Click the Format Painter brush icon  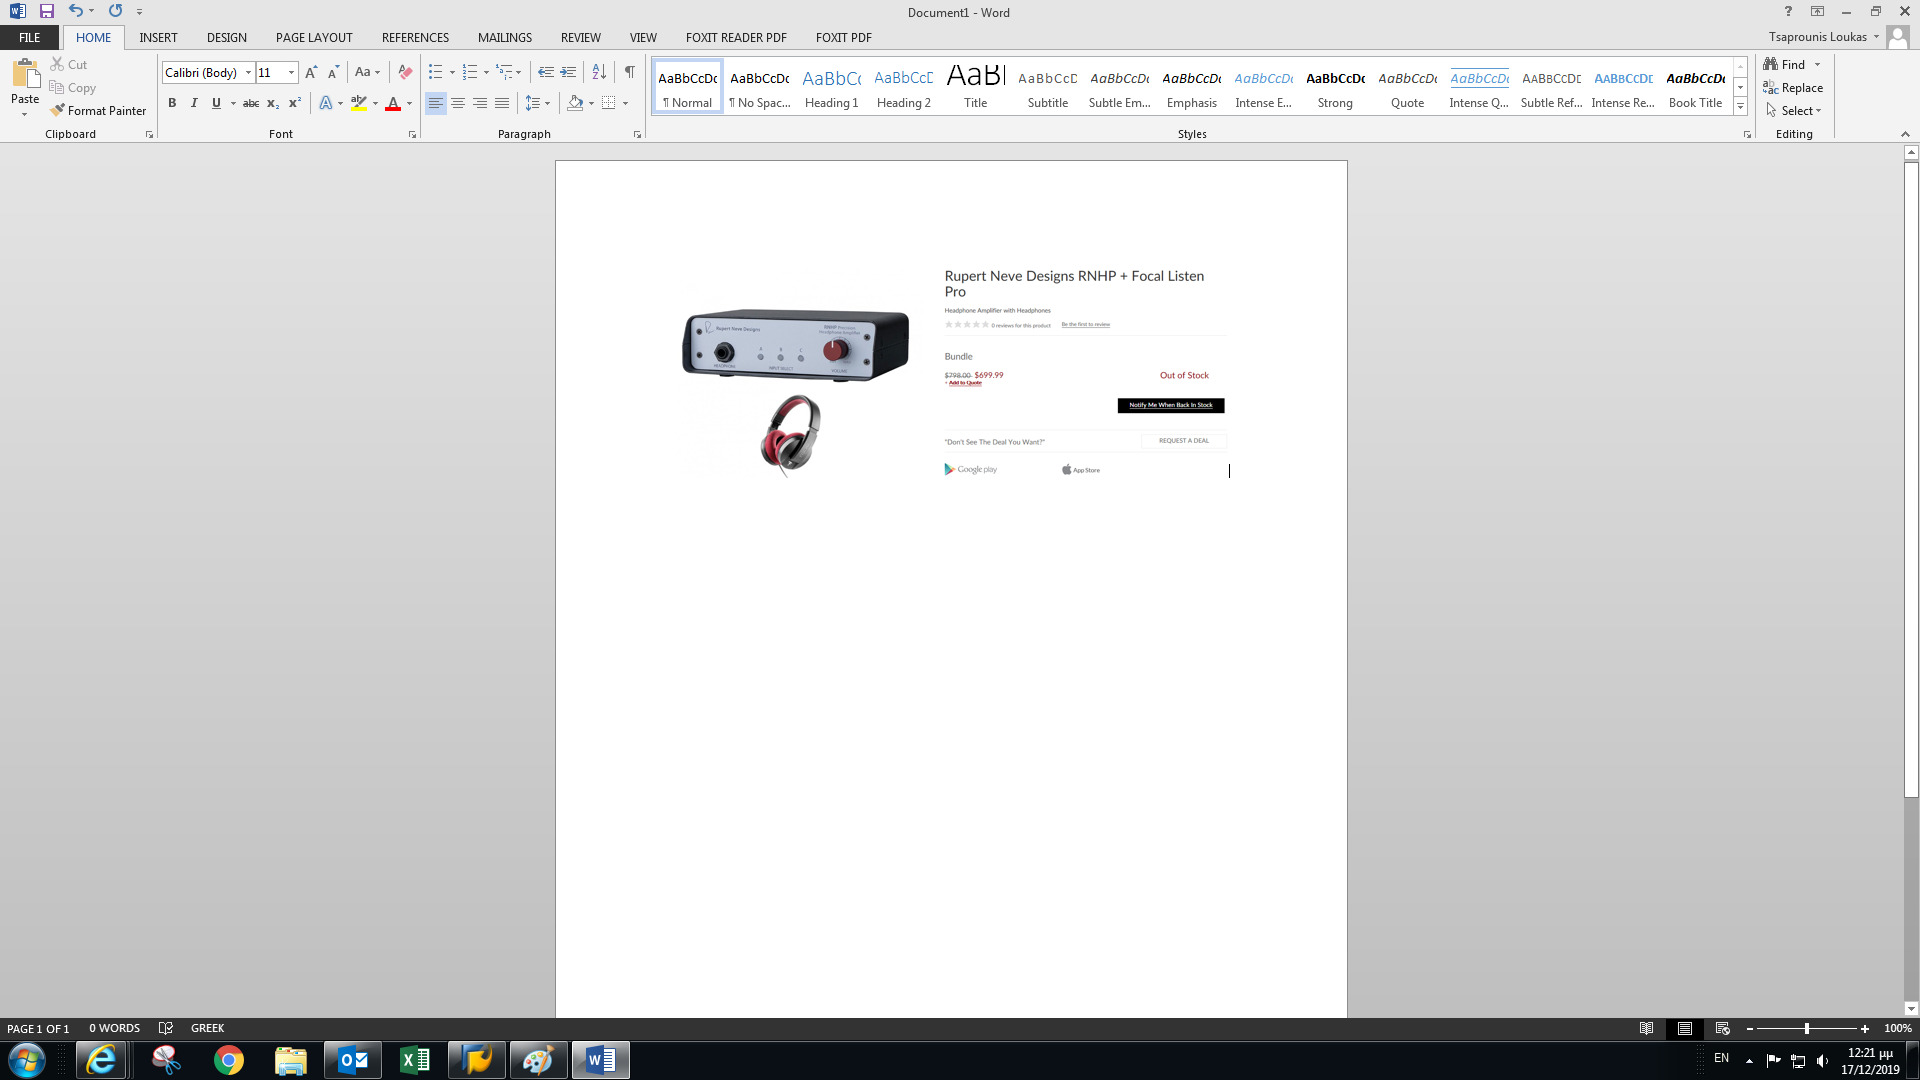click(x=57, y=111)
